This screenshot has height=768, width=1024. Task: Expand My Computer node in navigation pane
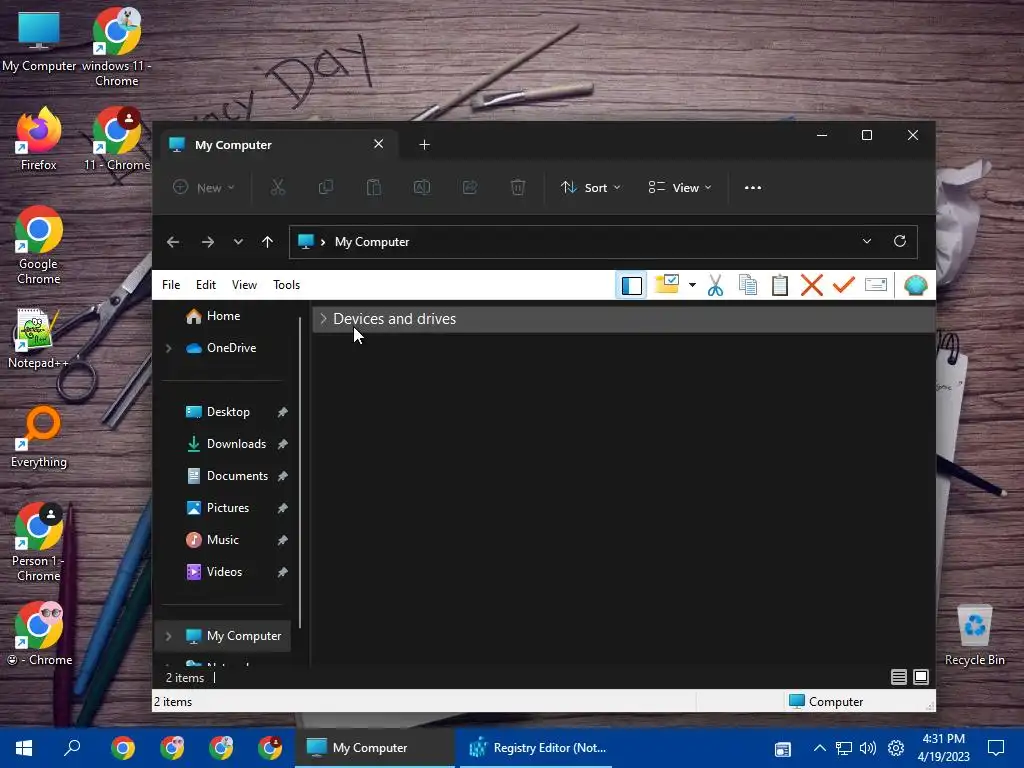pyautogui.click(x=168, y=636)
